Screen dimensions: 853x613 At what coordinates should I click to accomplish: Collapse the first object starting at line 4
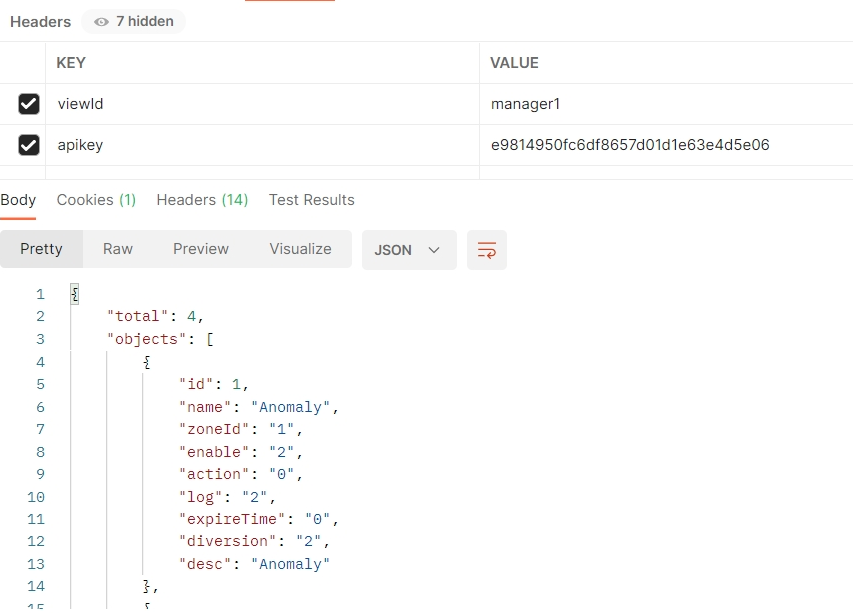[x=147, y=361]
